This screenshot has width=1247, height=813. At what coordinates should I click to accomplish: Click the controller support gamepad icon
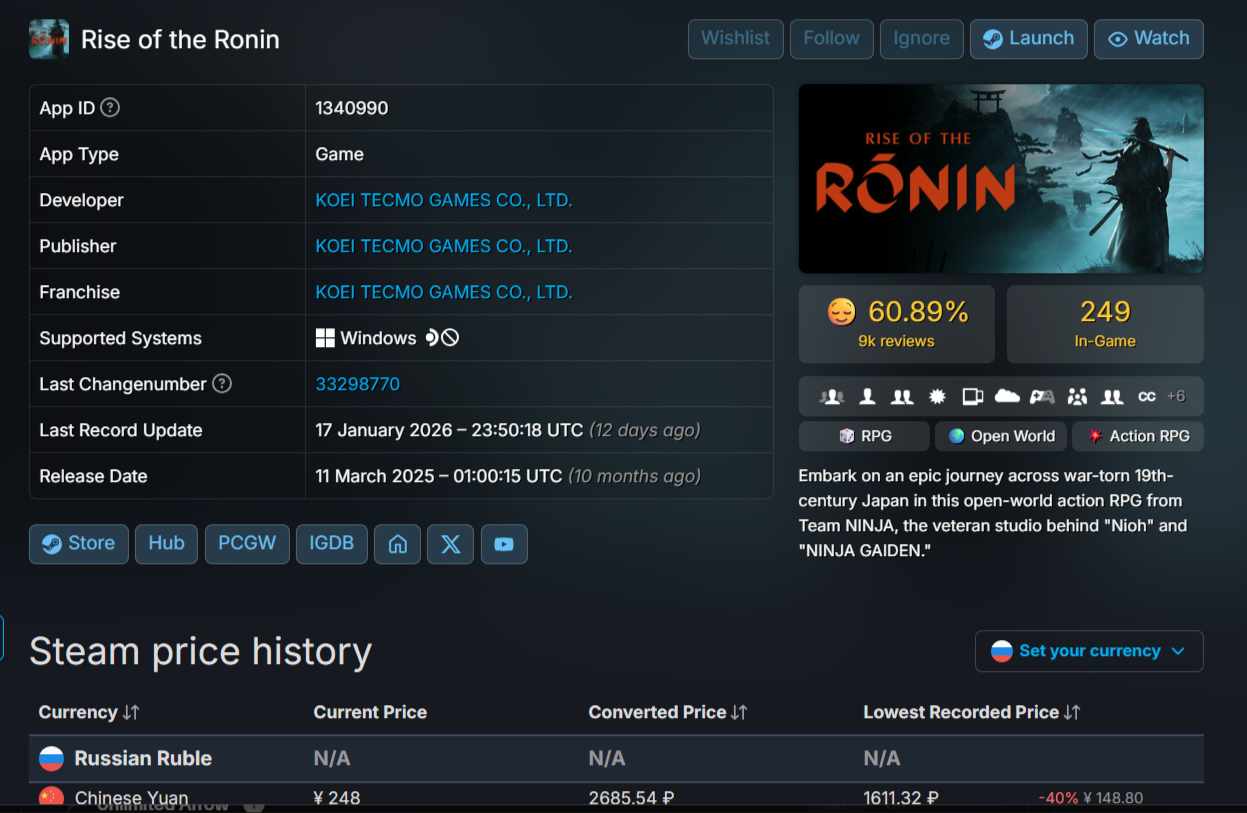(x=1042, y=396)
